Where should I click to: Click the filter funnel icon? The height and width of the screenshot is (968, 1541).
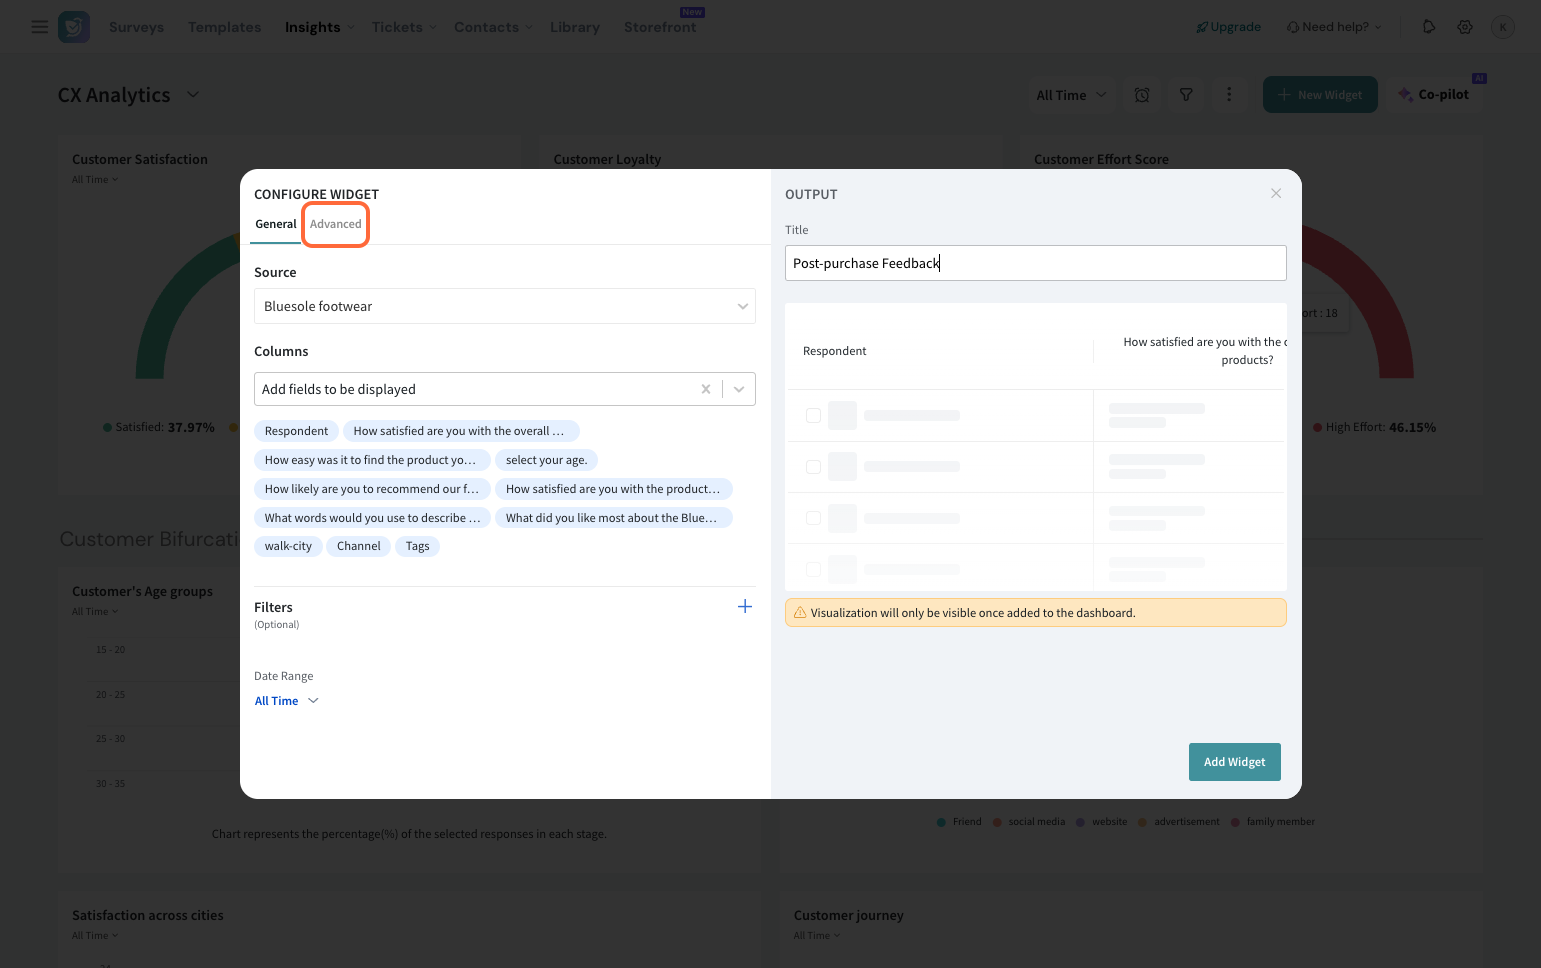1186,95
